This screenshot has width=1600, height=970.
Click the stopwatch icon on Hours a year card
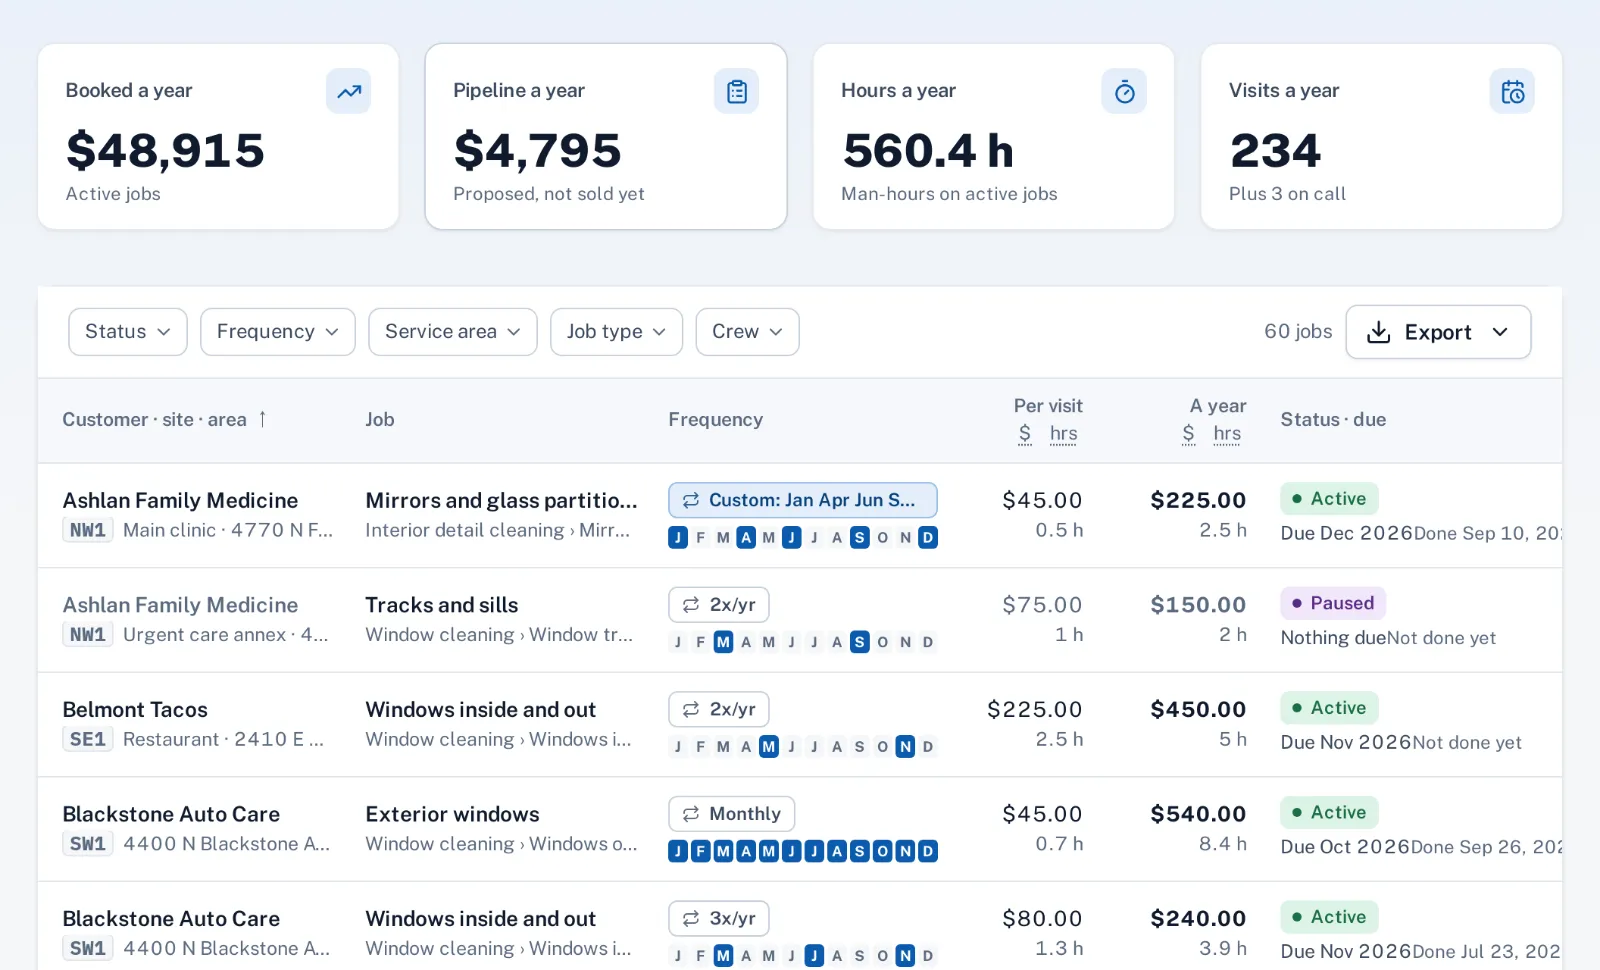pos(1125,92)
